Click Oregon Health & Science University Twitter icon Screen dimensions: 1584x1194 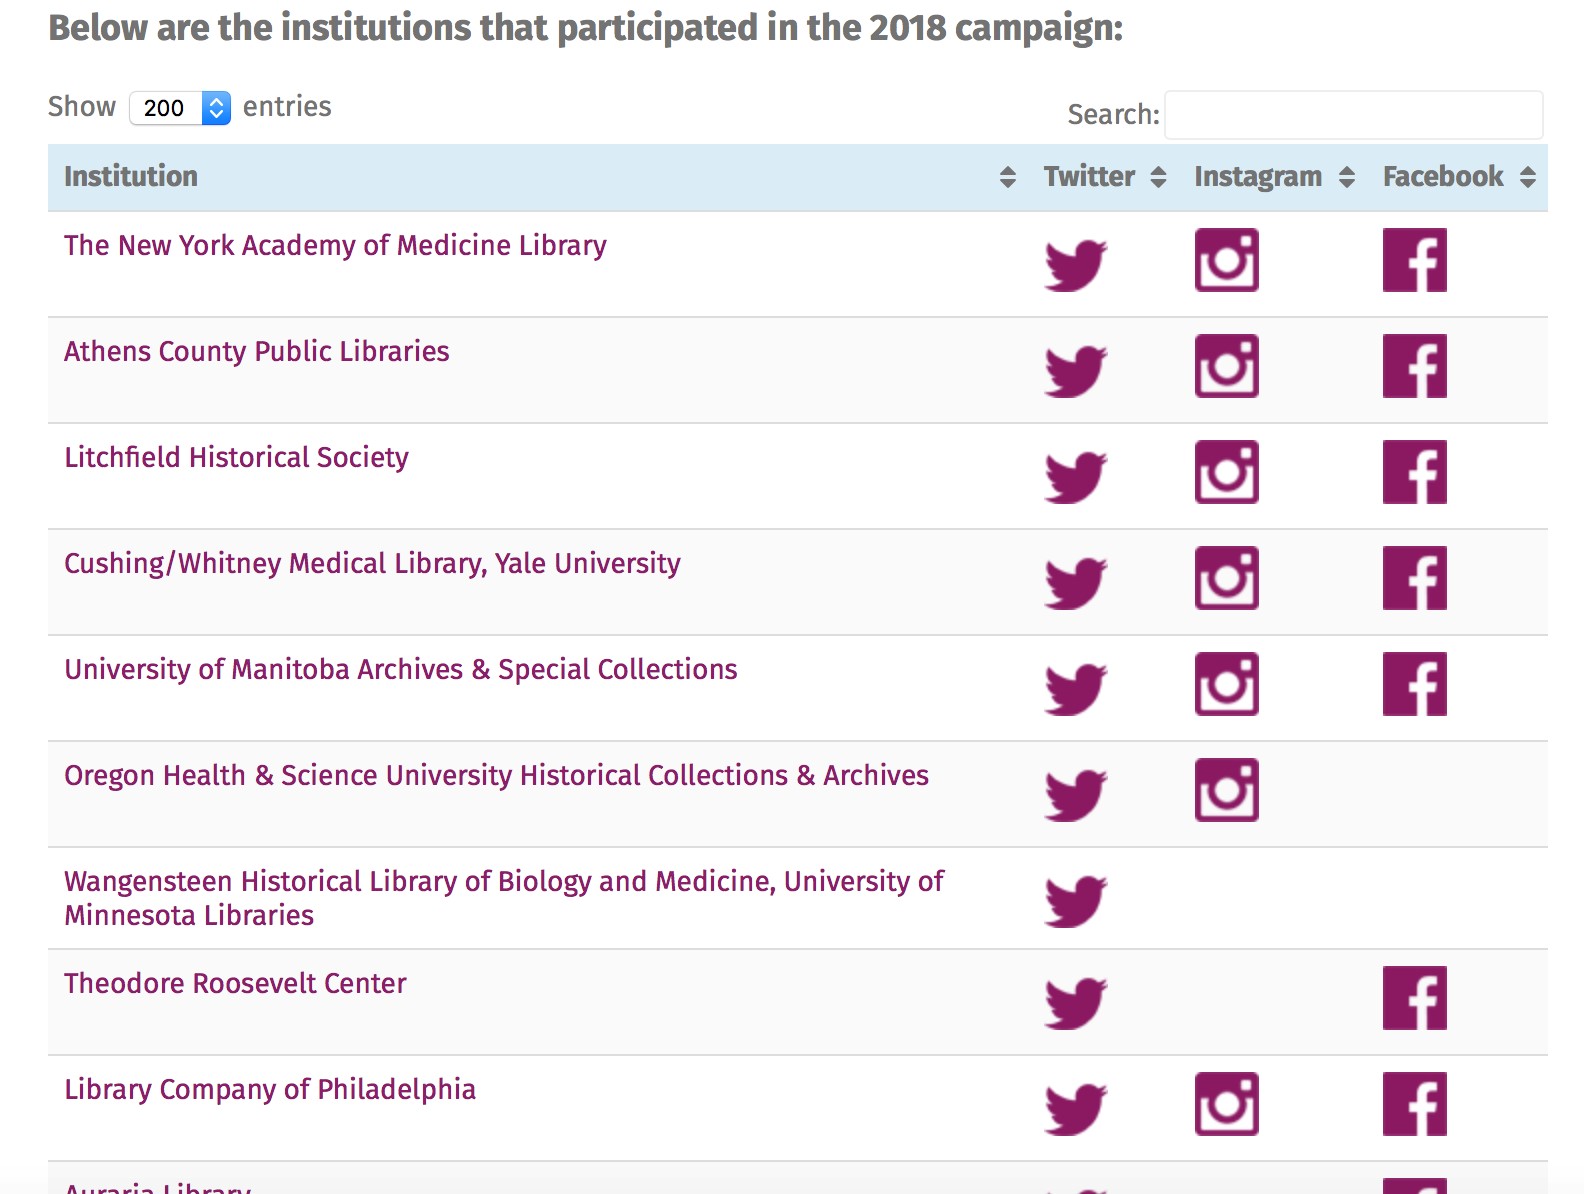tap(1075, 794)
